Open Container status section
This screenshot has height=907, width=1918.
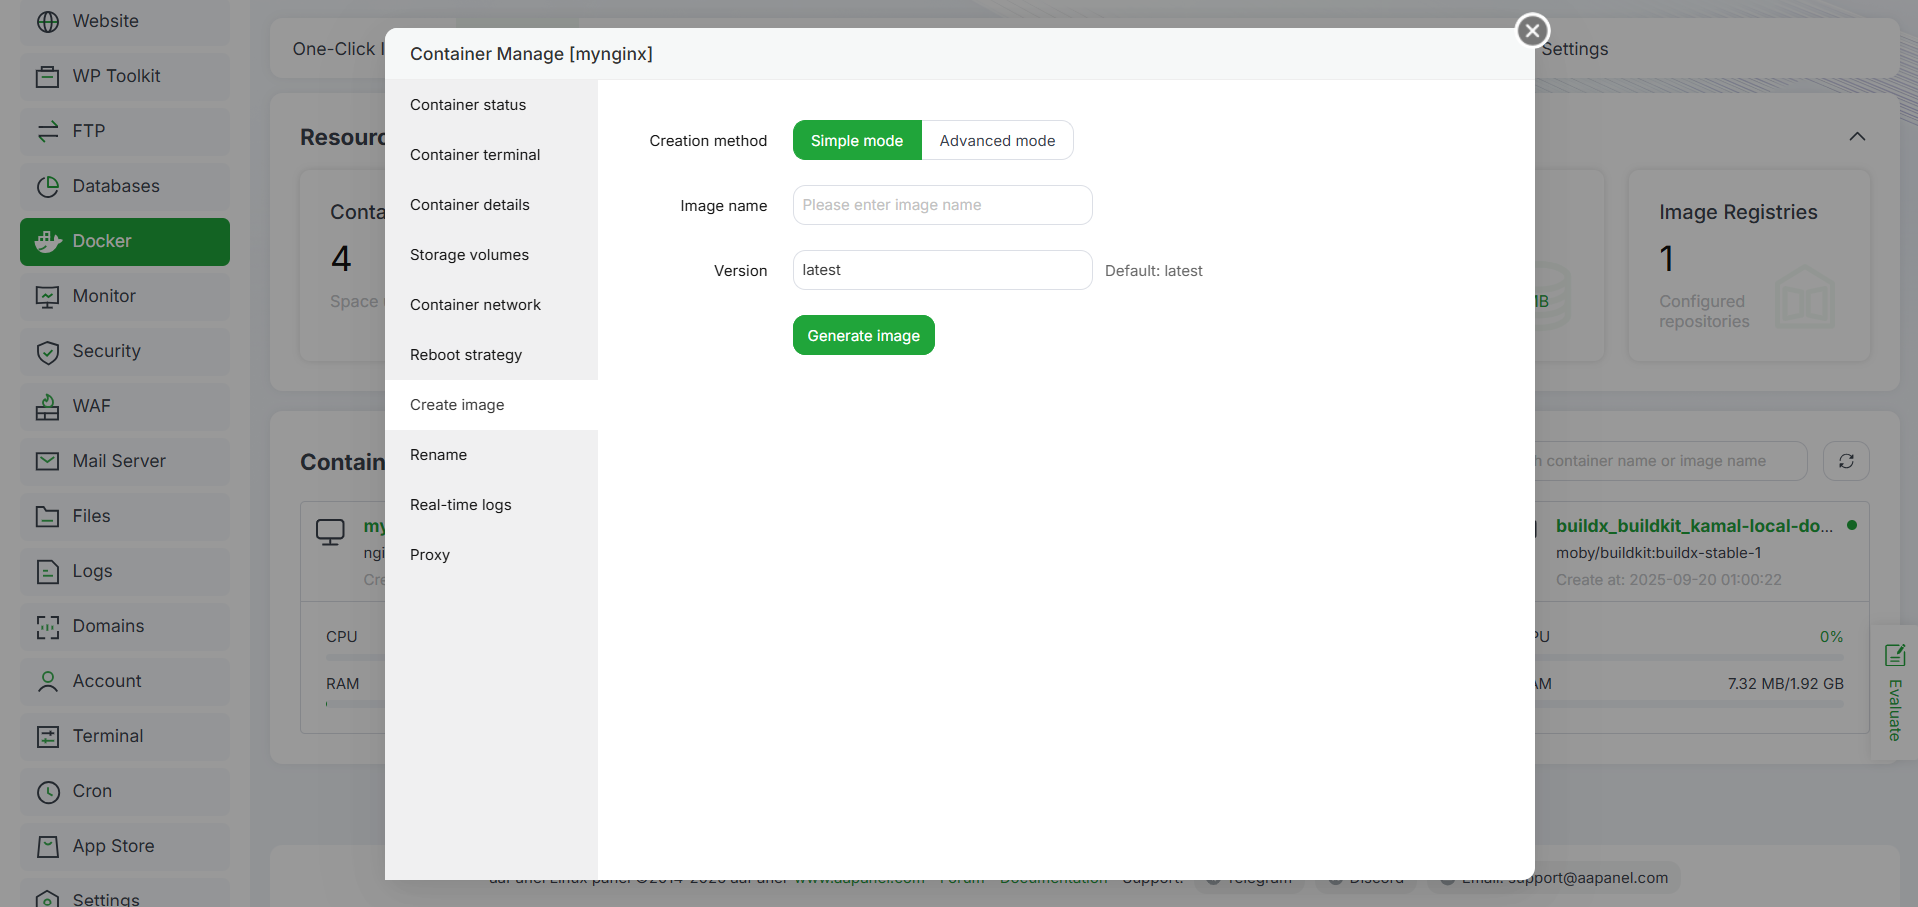[x=491, y=105]
